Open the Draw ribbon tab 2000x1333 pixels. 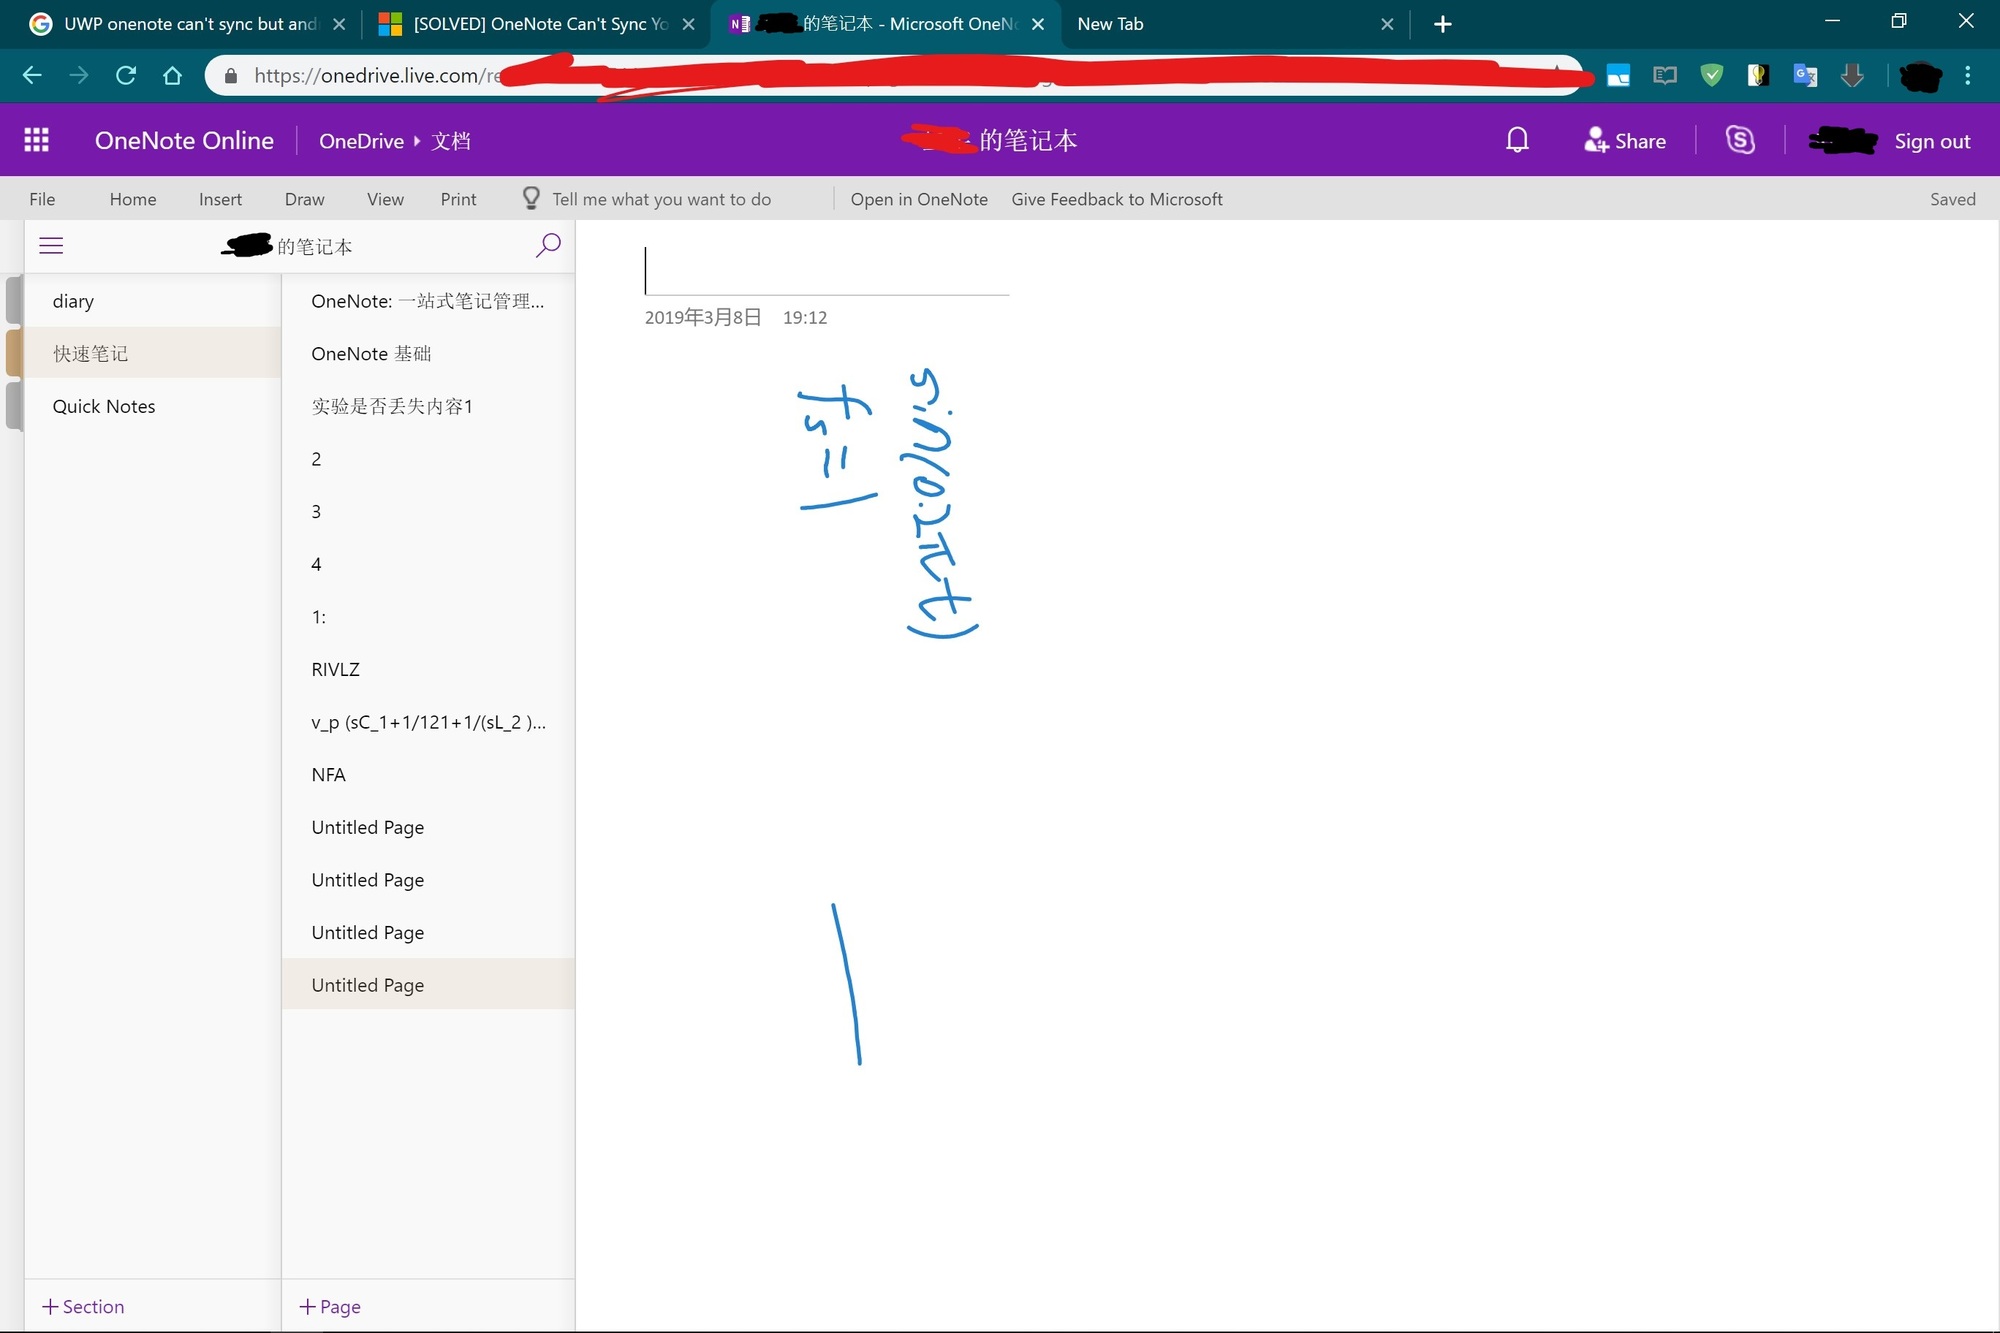pos(304,199)
